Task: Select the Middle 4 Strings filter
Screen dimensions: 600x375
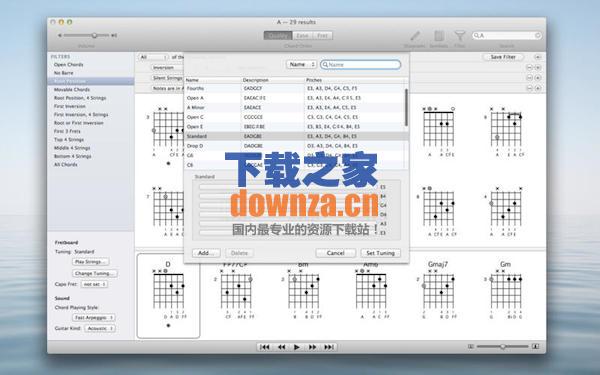Action: (72, 148)
